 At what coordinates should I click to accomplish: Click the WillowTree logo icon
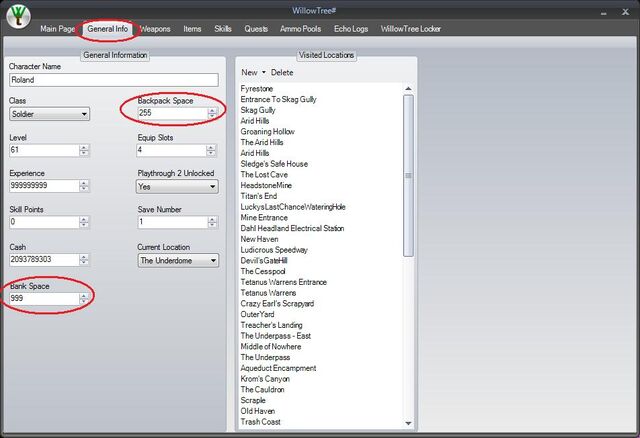click(x=18, y=16)
